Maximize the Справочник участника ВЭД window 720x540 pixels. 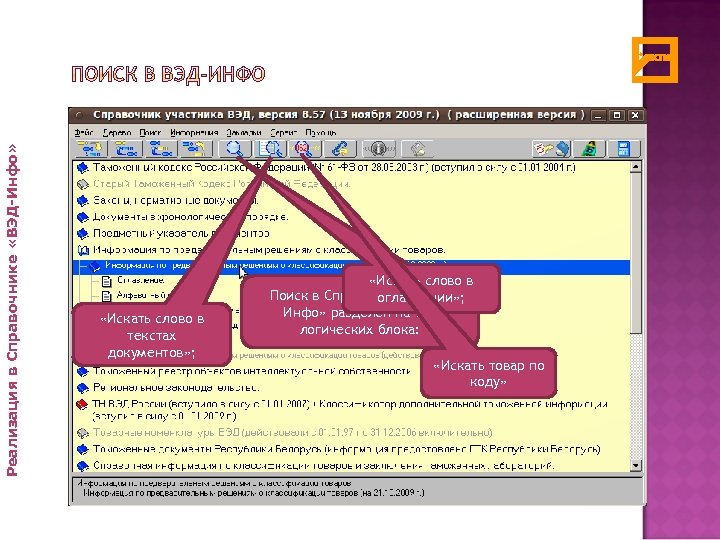(x=617, y=115)
